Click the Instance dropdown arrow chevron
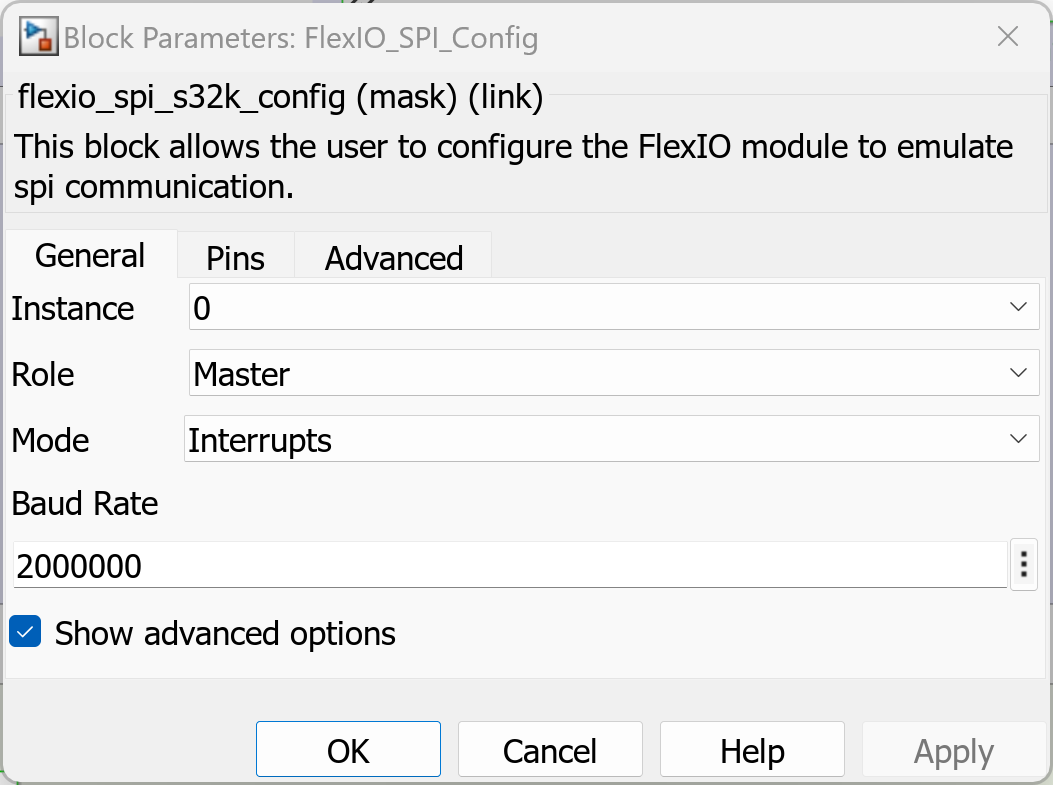Viewport: 1053px width, 785px height. tap(1018, 308)
